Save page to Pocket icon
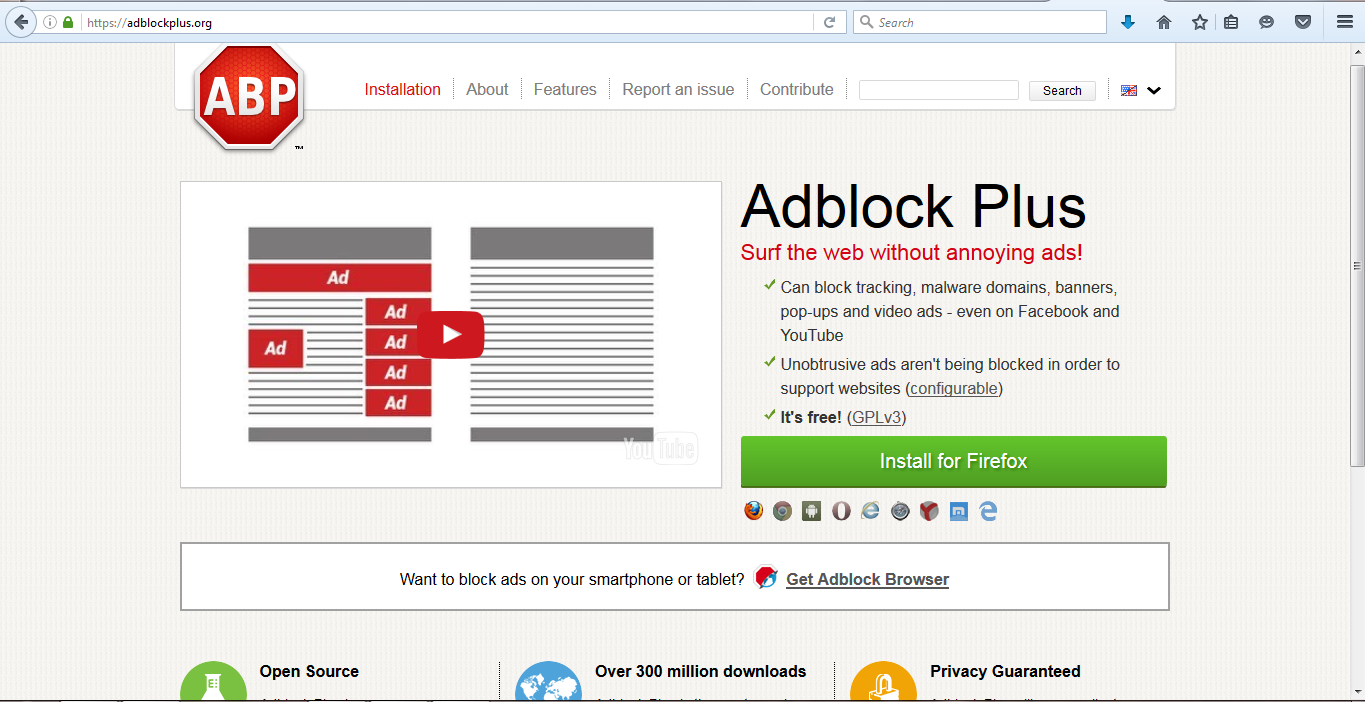Image resolution: width=1365 pixels, height=702 pixels. point(1303,22)
